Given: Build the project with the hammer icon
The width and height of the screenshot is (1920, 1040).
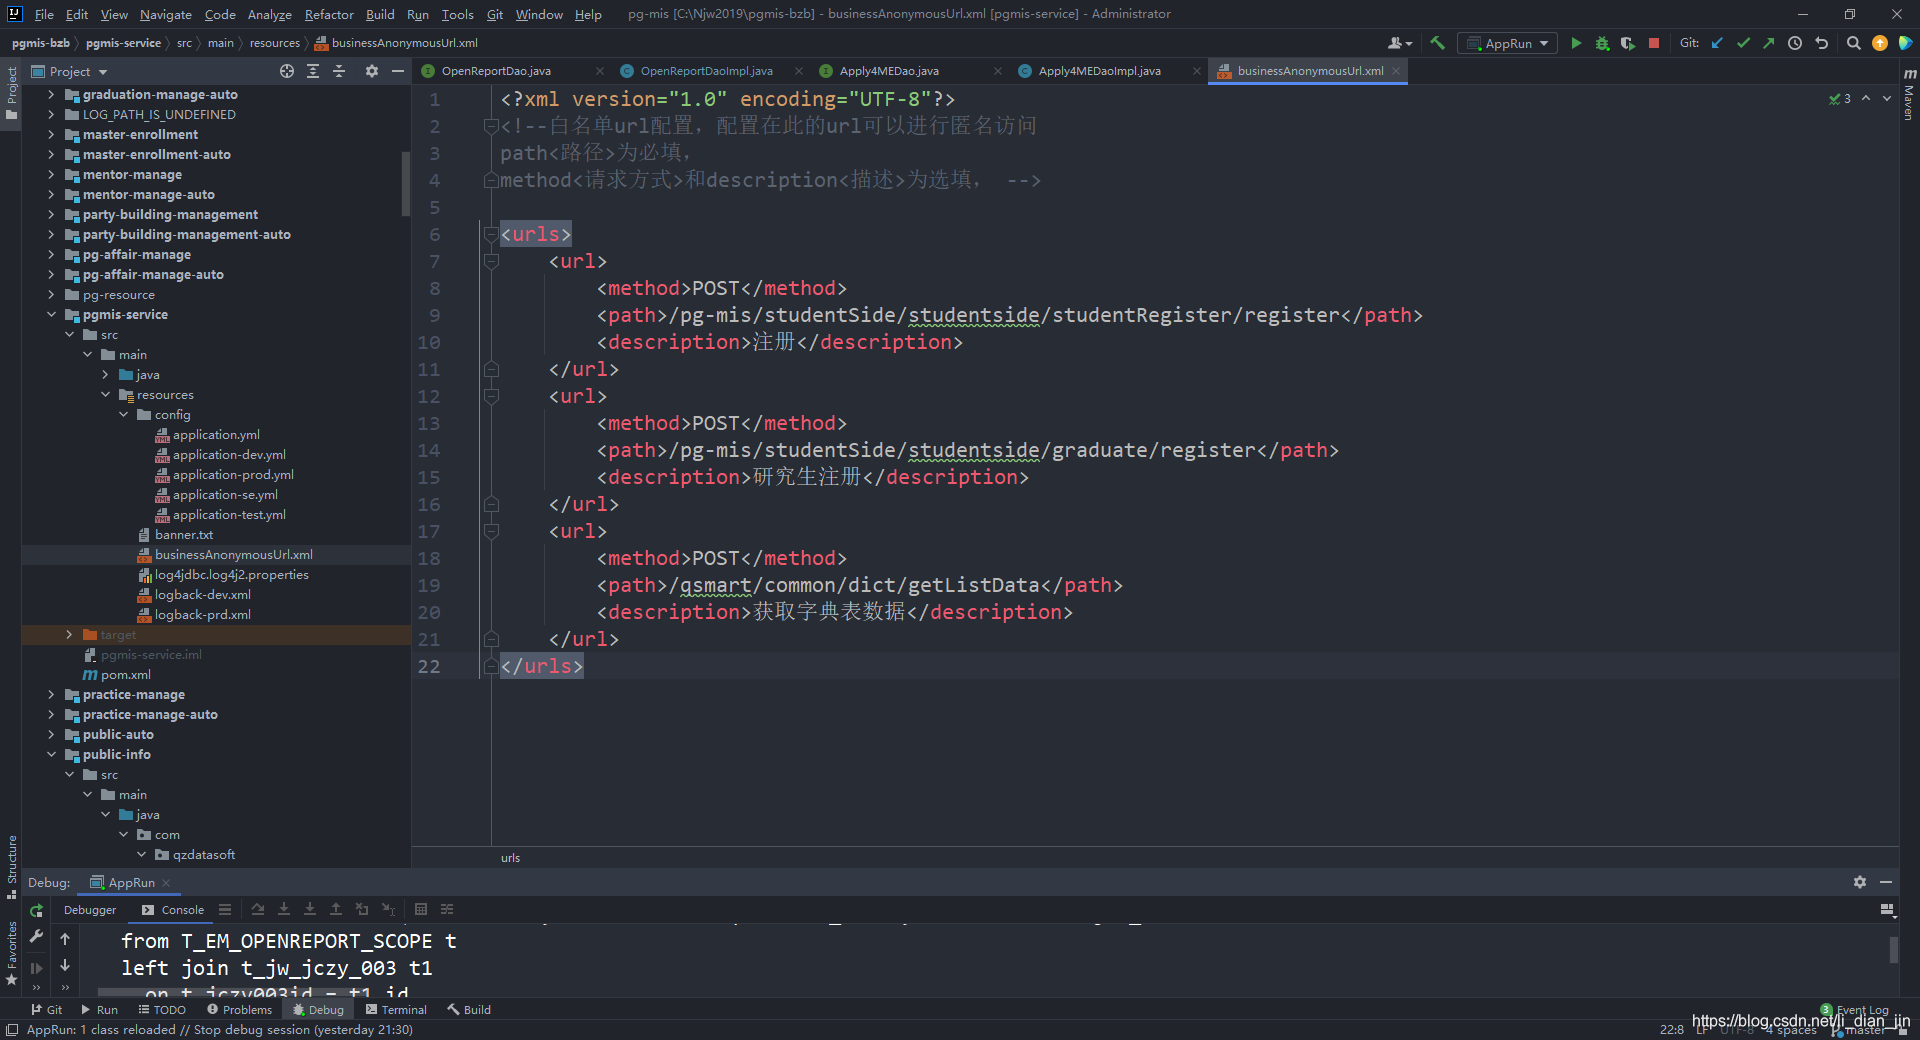Looking at the screenshot, I should [1437, 43].
